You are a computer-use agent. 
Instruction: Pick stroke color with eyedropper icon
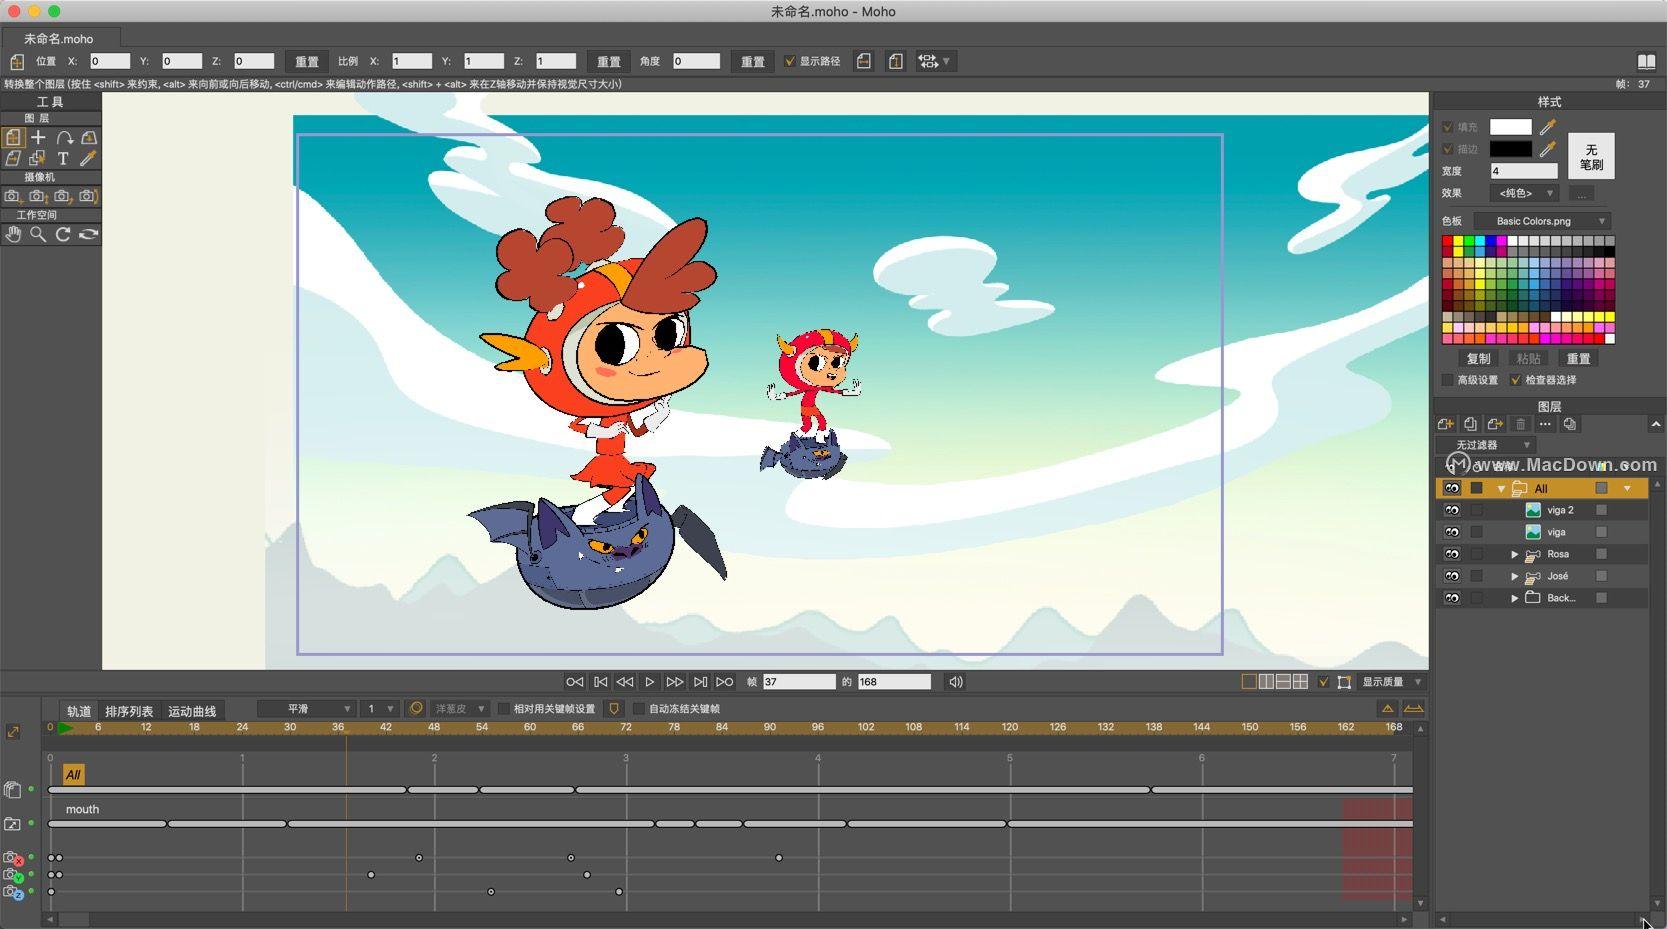pyautogui.click(x=1548, y=149)
